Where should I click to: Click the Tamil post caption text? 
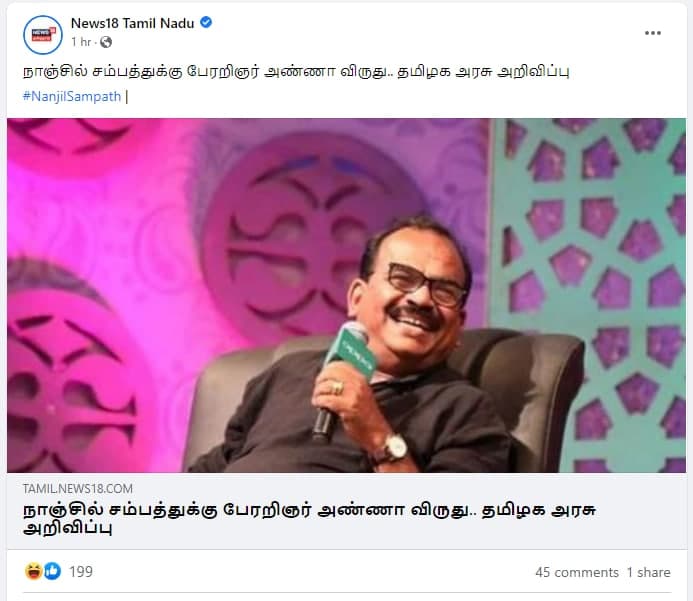click(x=296, y=72)
